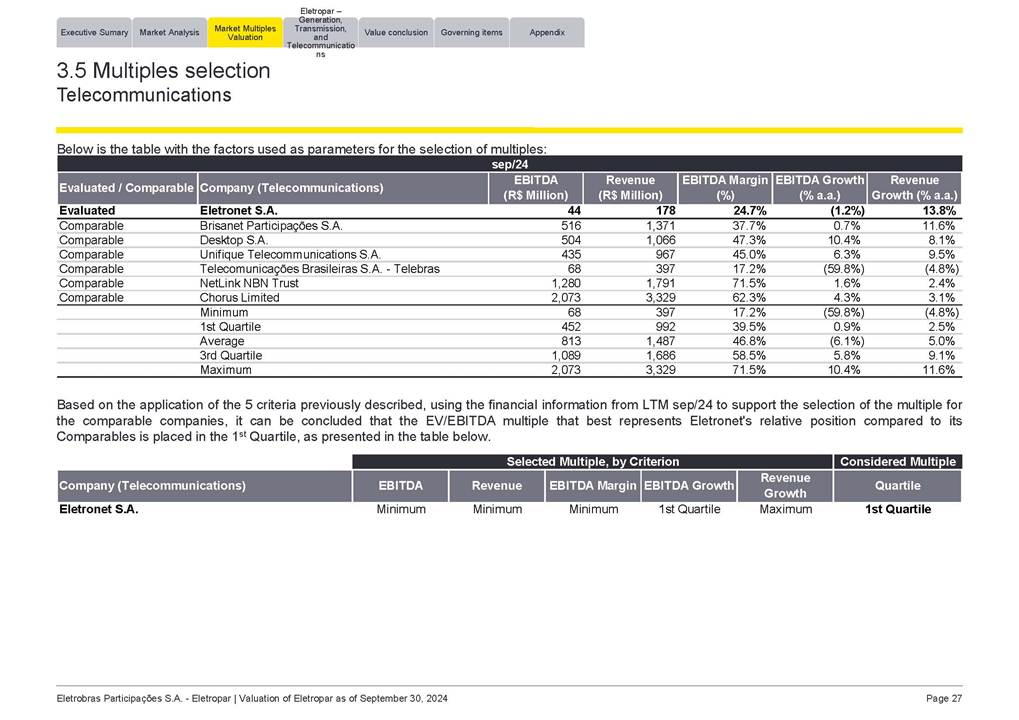1019x720 pixels.
Task: Click the Revenue Growth (% a.a.) header
Action: 915,187
